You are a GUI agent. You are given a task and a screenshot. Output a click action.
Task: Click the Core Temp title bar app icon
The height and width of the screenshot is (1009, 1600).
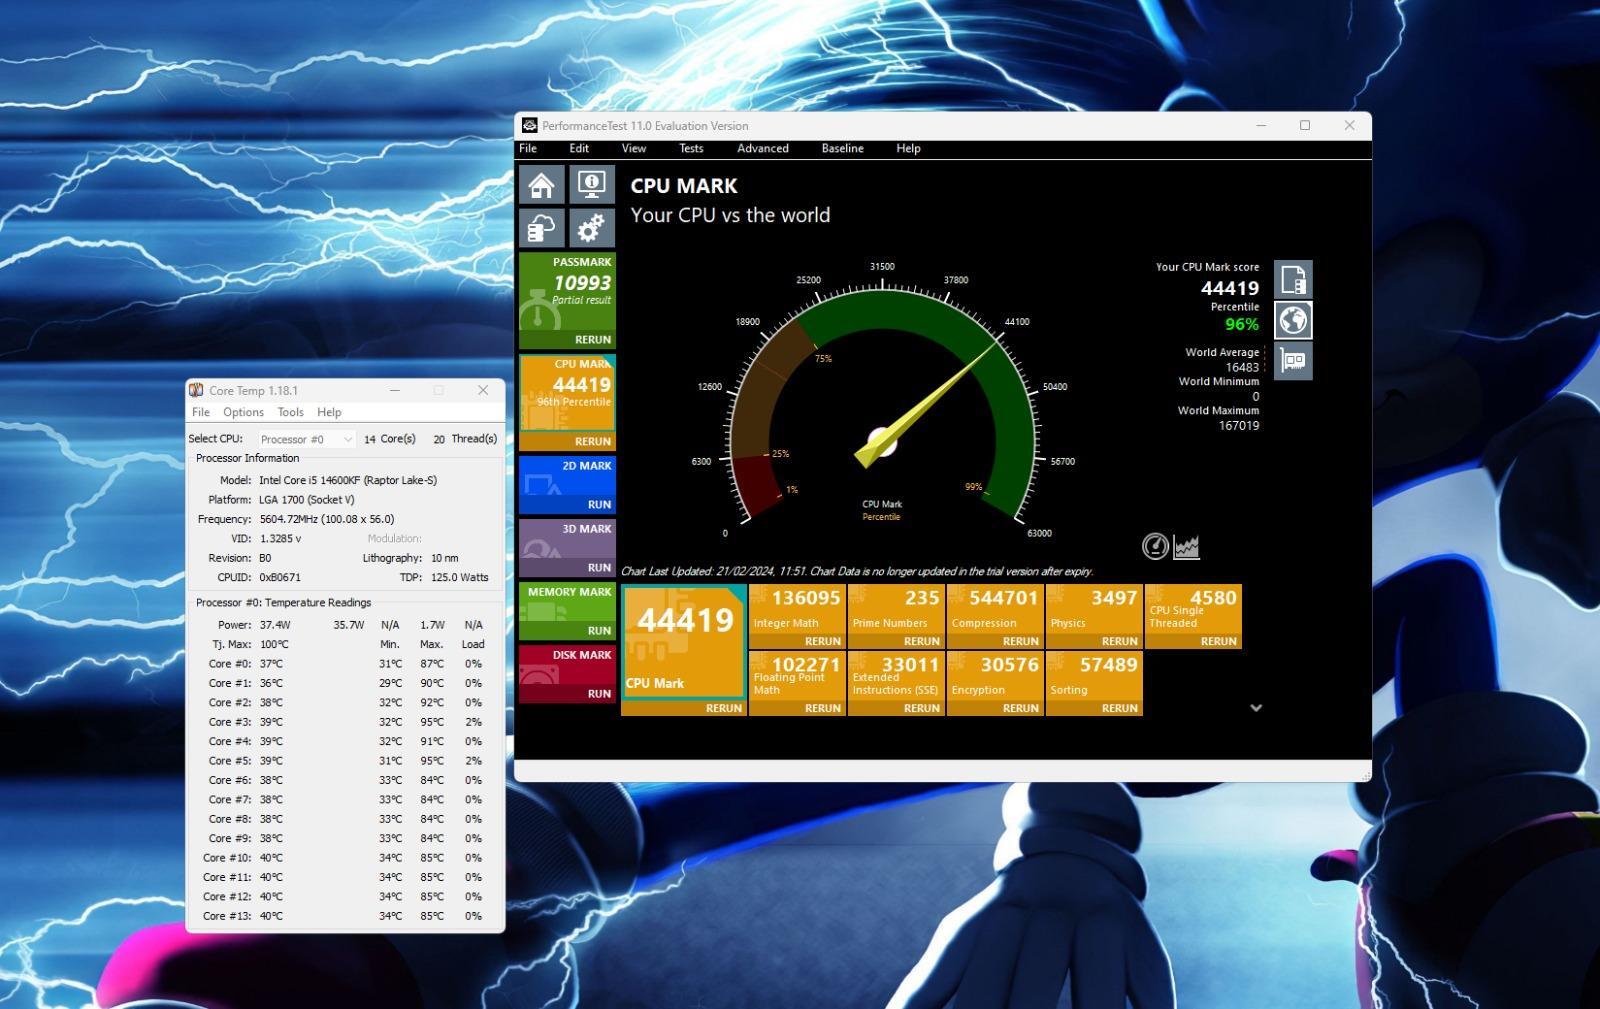coord(196,390)
